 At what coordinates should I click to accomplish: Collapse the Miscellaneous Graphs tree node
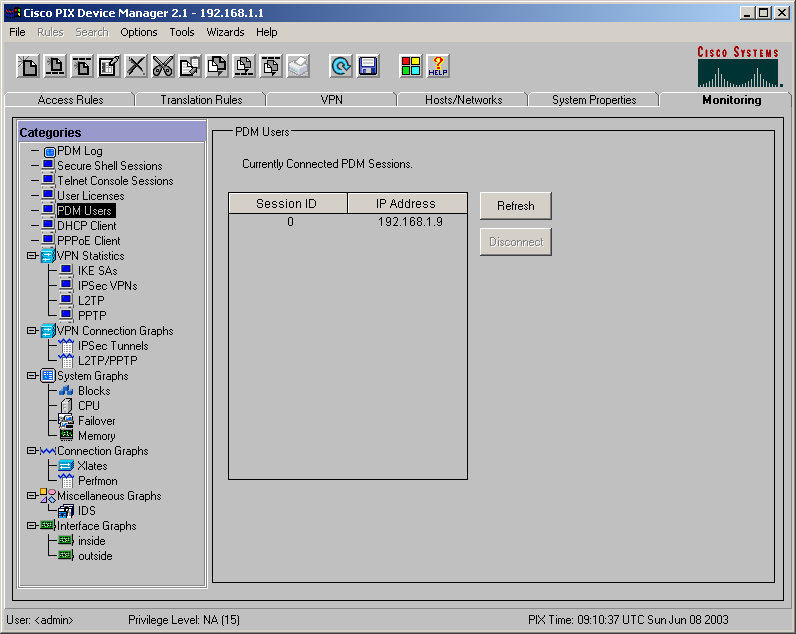point(32,495)
